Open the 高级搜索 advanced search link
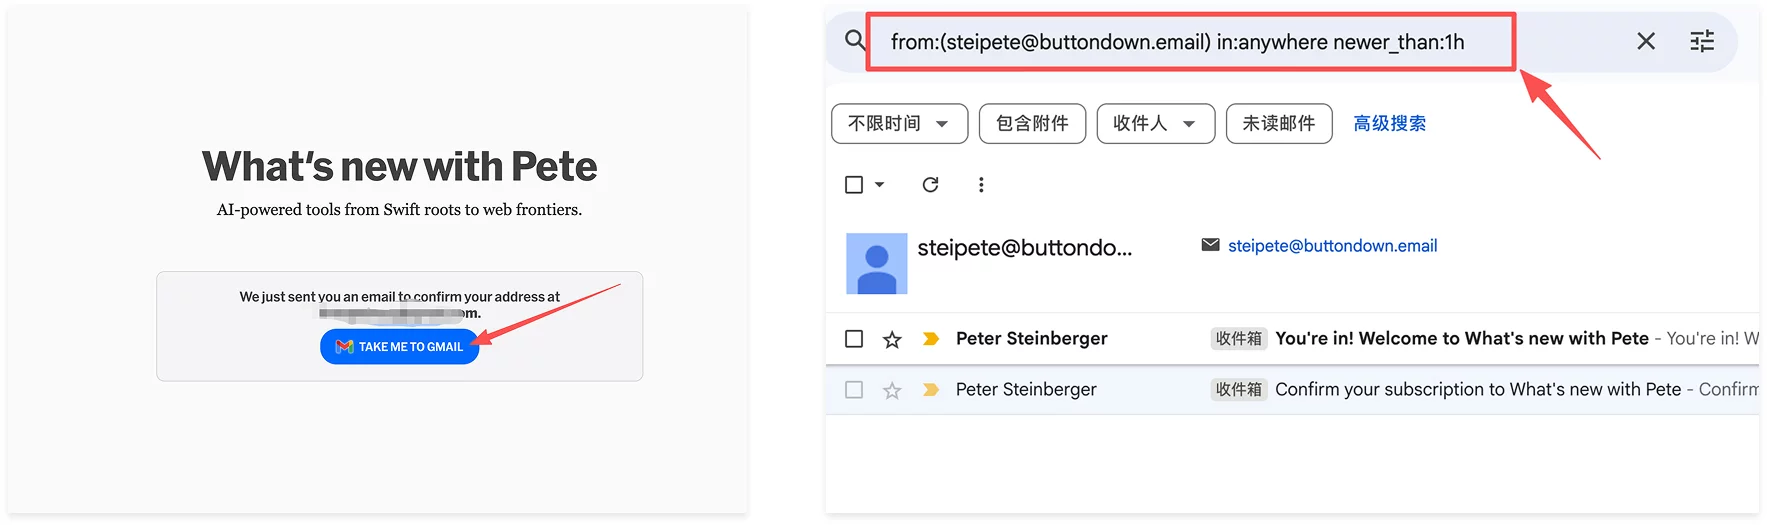This screenshot has width=1767, height=525. click(1389, 124)
